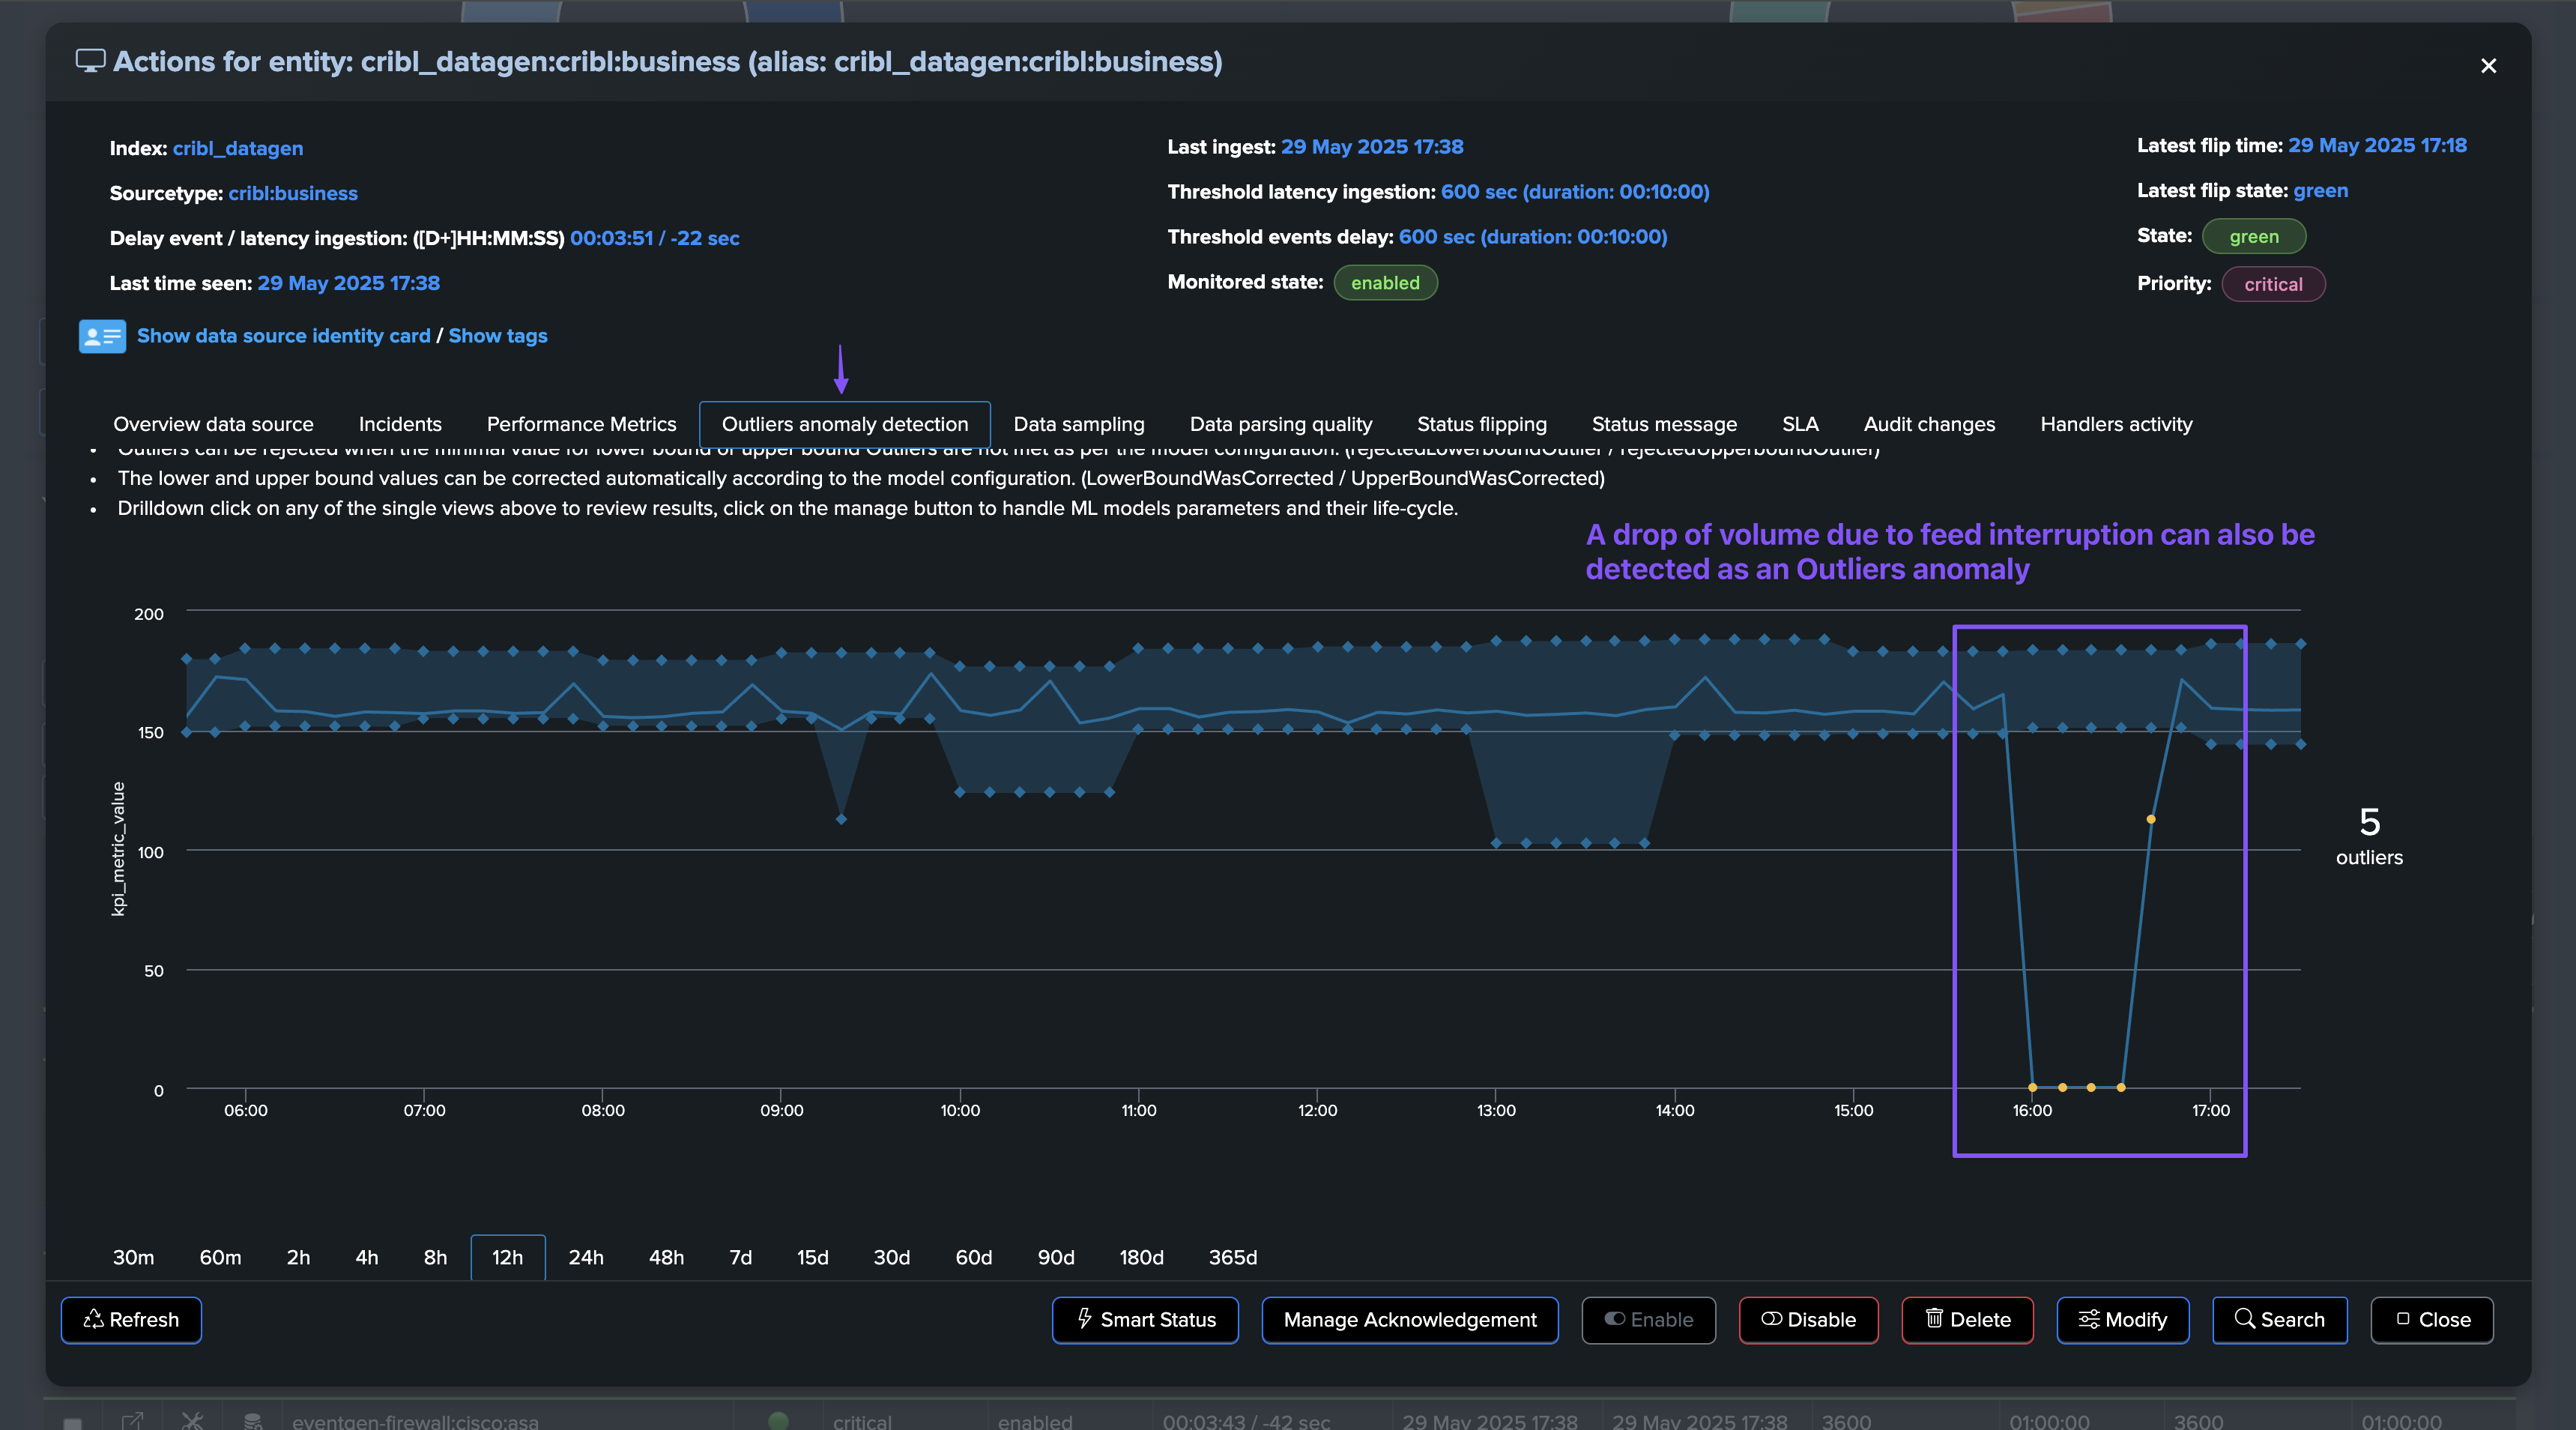
Task: Click the 5 outliers single value
Action: 2368,834
